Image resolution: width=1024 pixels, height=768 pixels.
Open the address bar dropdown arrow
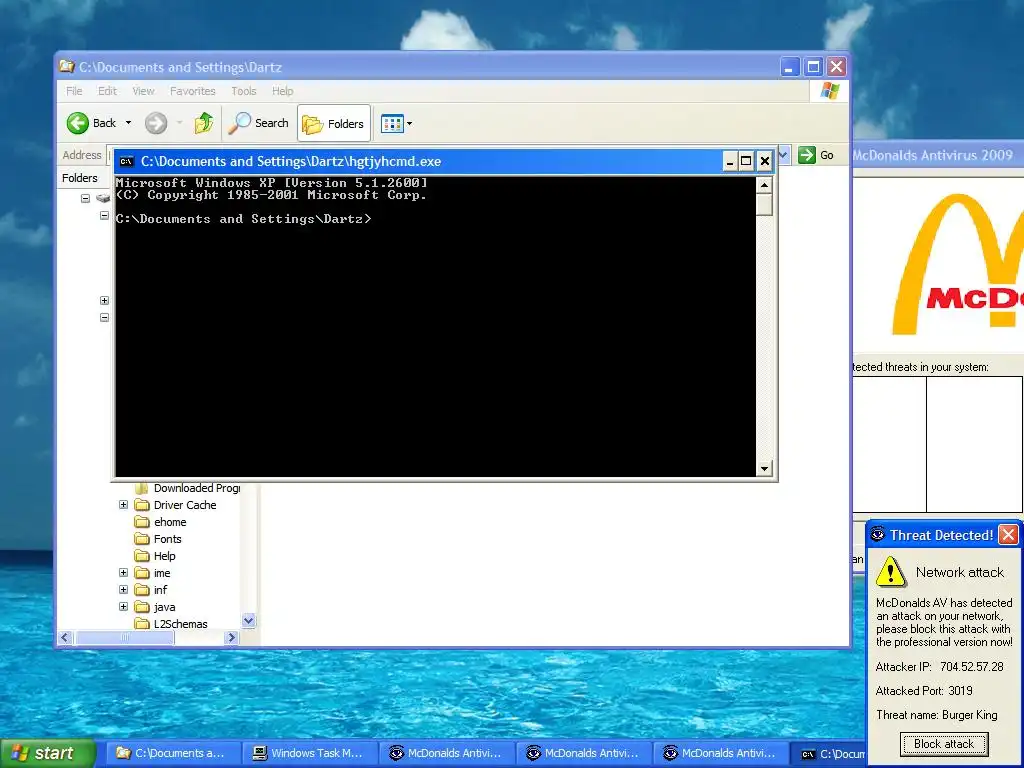(x=784, y=155)
